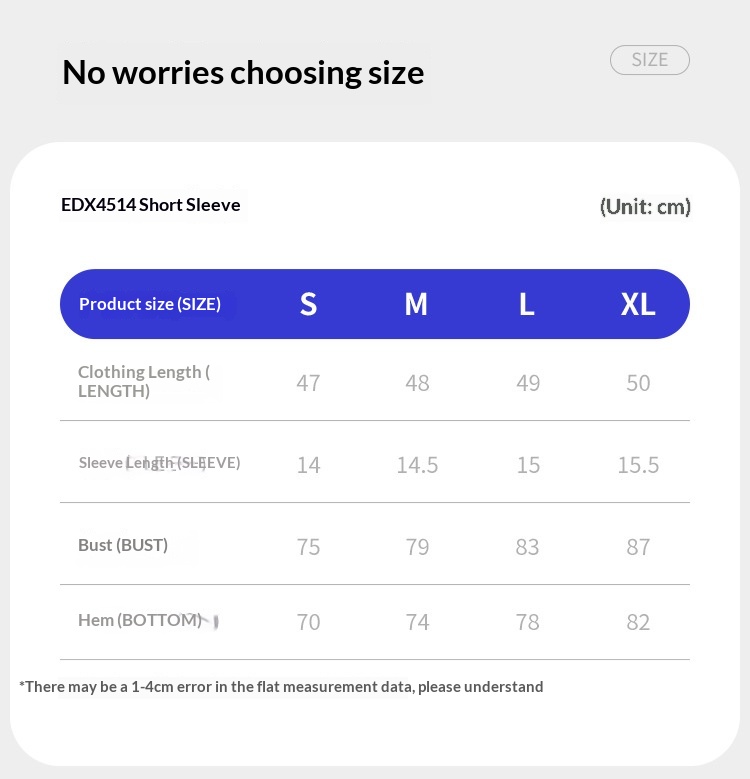The height and width of the screenshot is (779, 750).
Task: Click the EDX4514 Short Sleeve title
Action: (151, 205)
